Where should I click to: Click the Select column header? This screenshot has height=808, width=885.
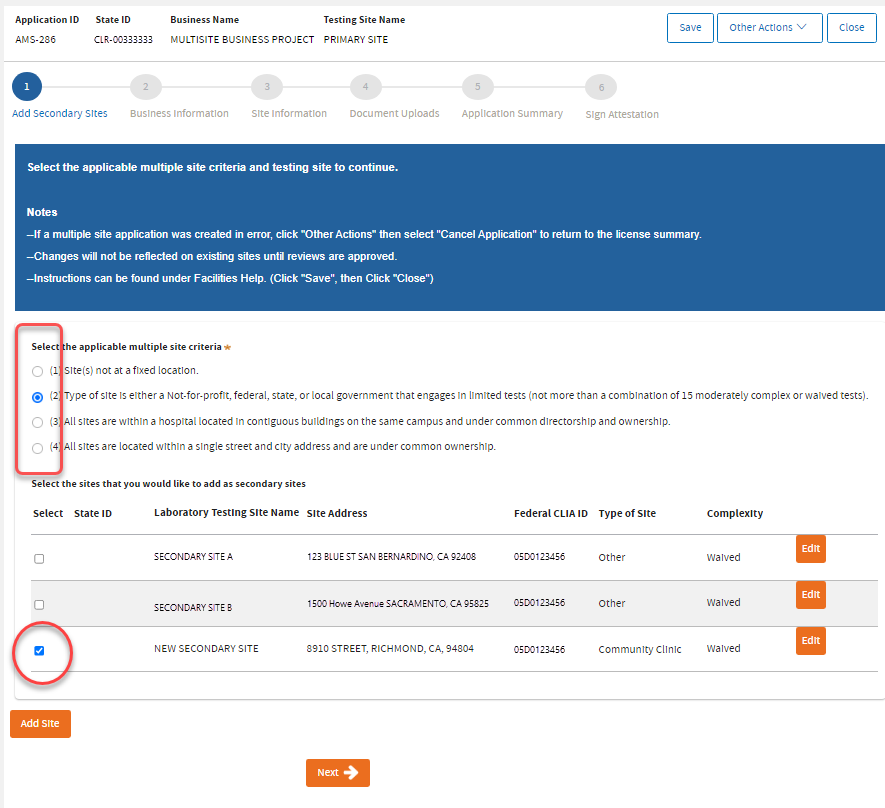48,513
